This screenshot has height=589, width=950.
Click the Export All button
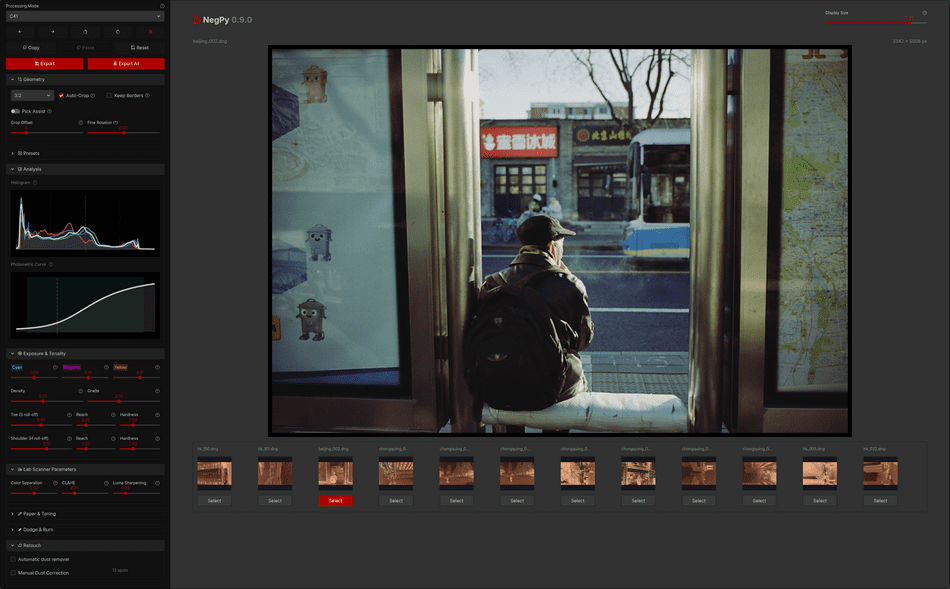tap(126, 63)
